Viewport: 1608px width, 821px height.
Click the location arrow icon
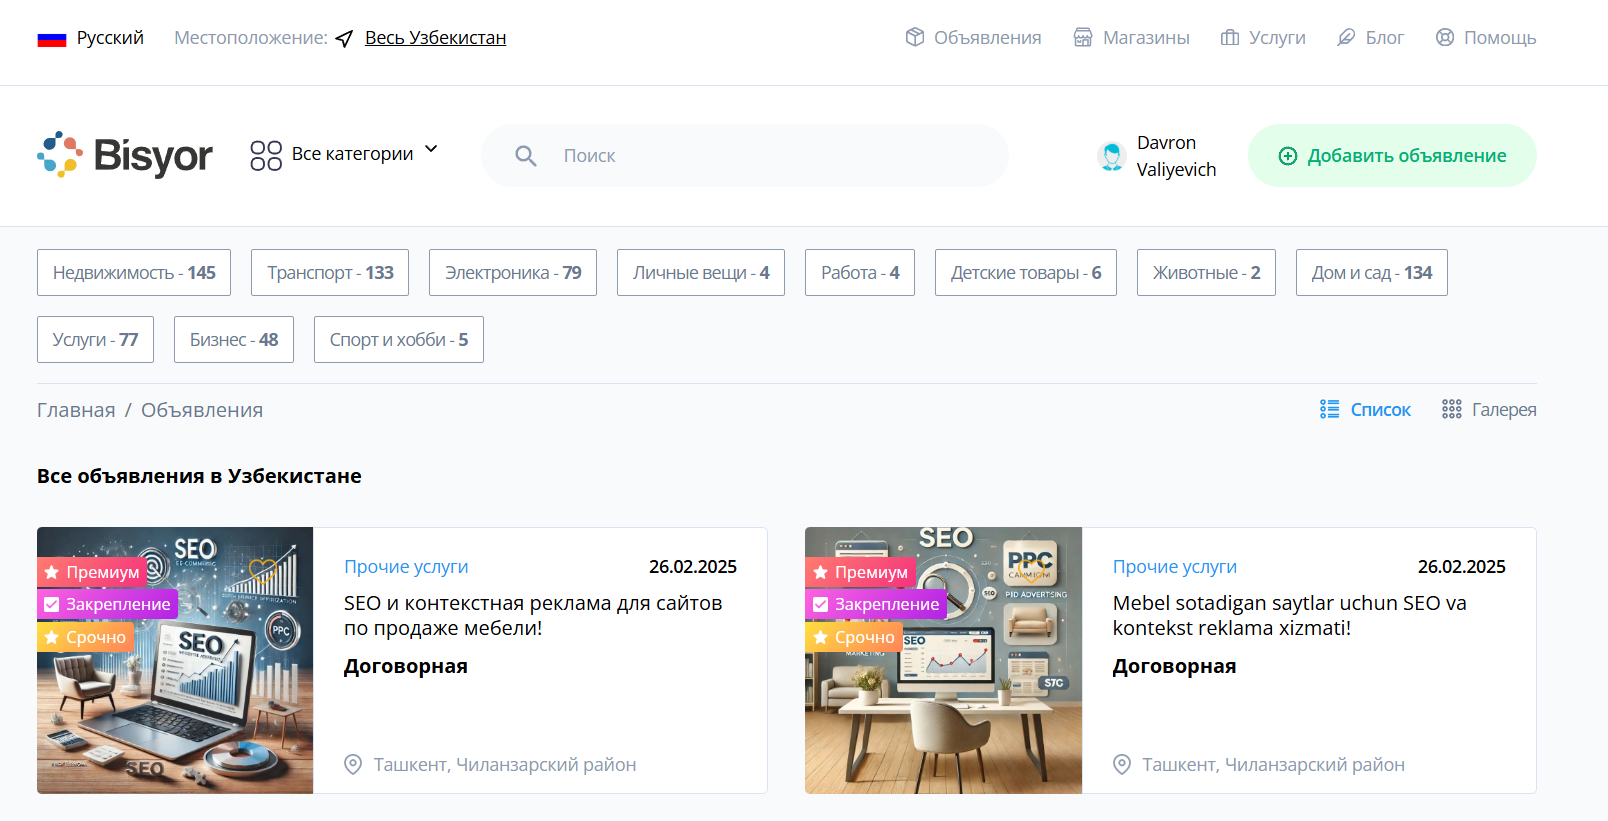click(x=345, y=39)
